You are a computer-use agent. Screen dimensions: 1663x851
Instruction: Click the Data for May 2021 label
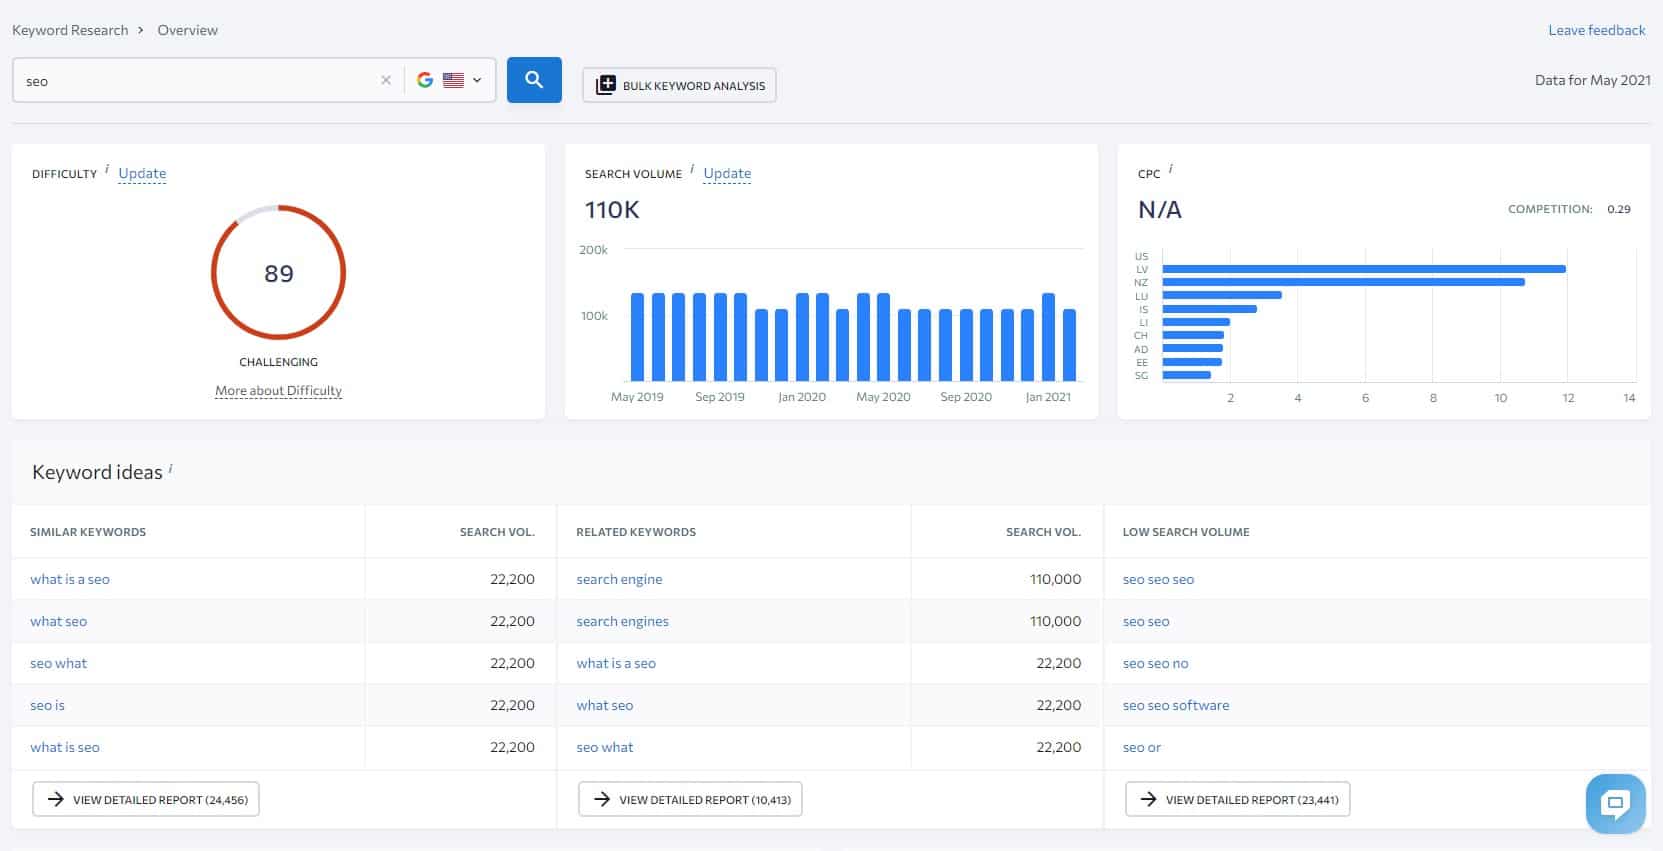pos(1592,80)
